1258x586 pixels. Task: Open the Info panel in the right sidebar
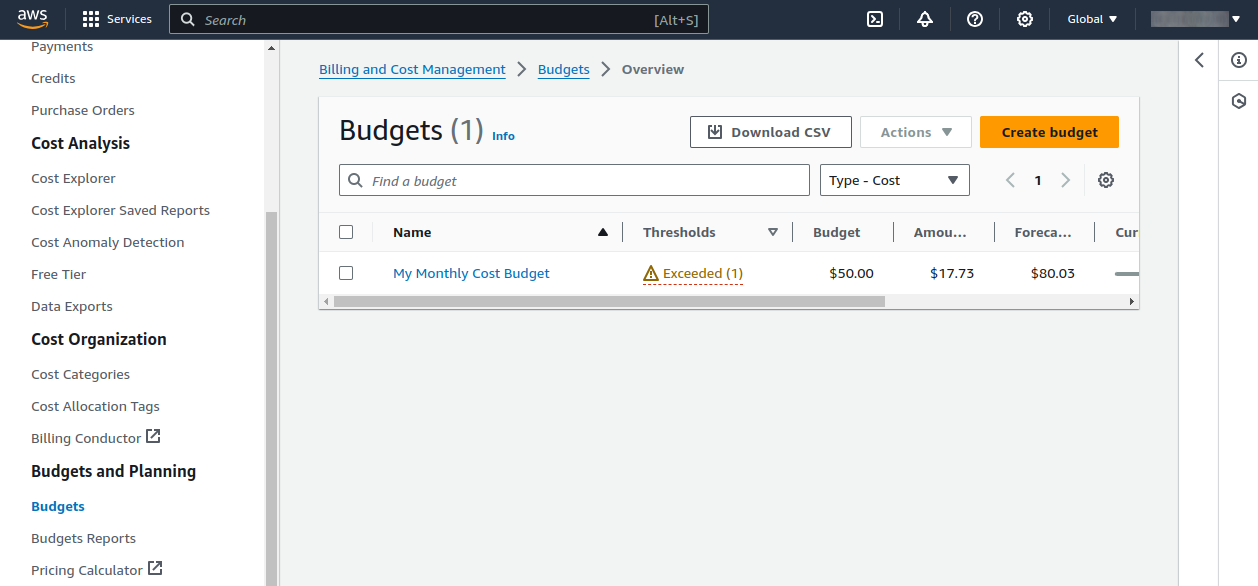[1239, 60]
